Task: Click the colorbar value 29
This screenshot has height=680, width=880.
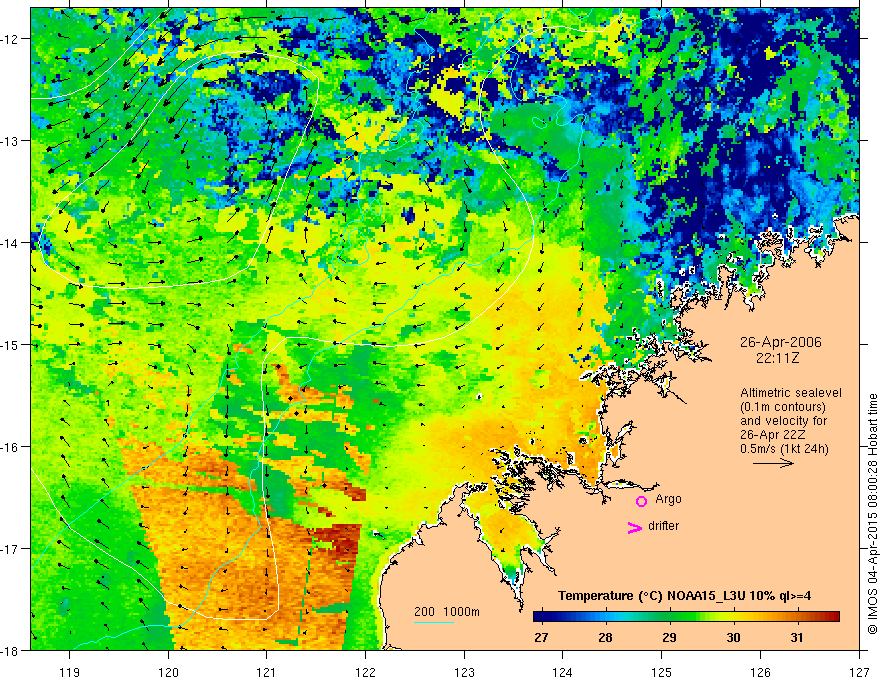Action: click(x=669, y=637)
